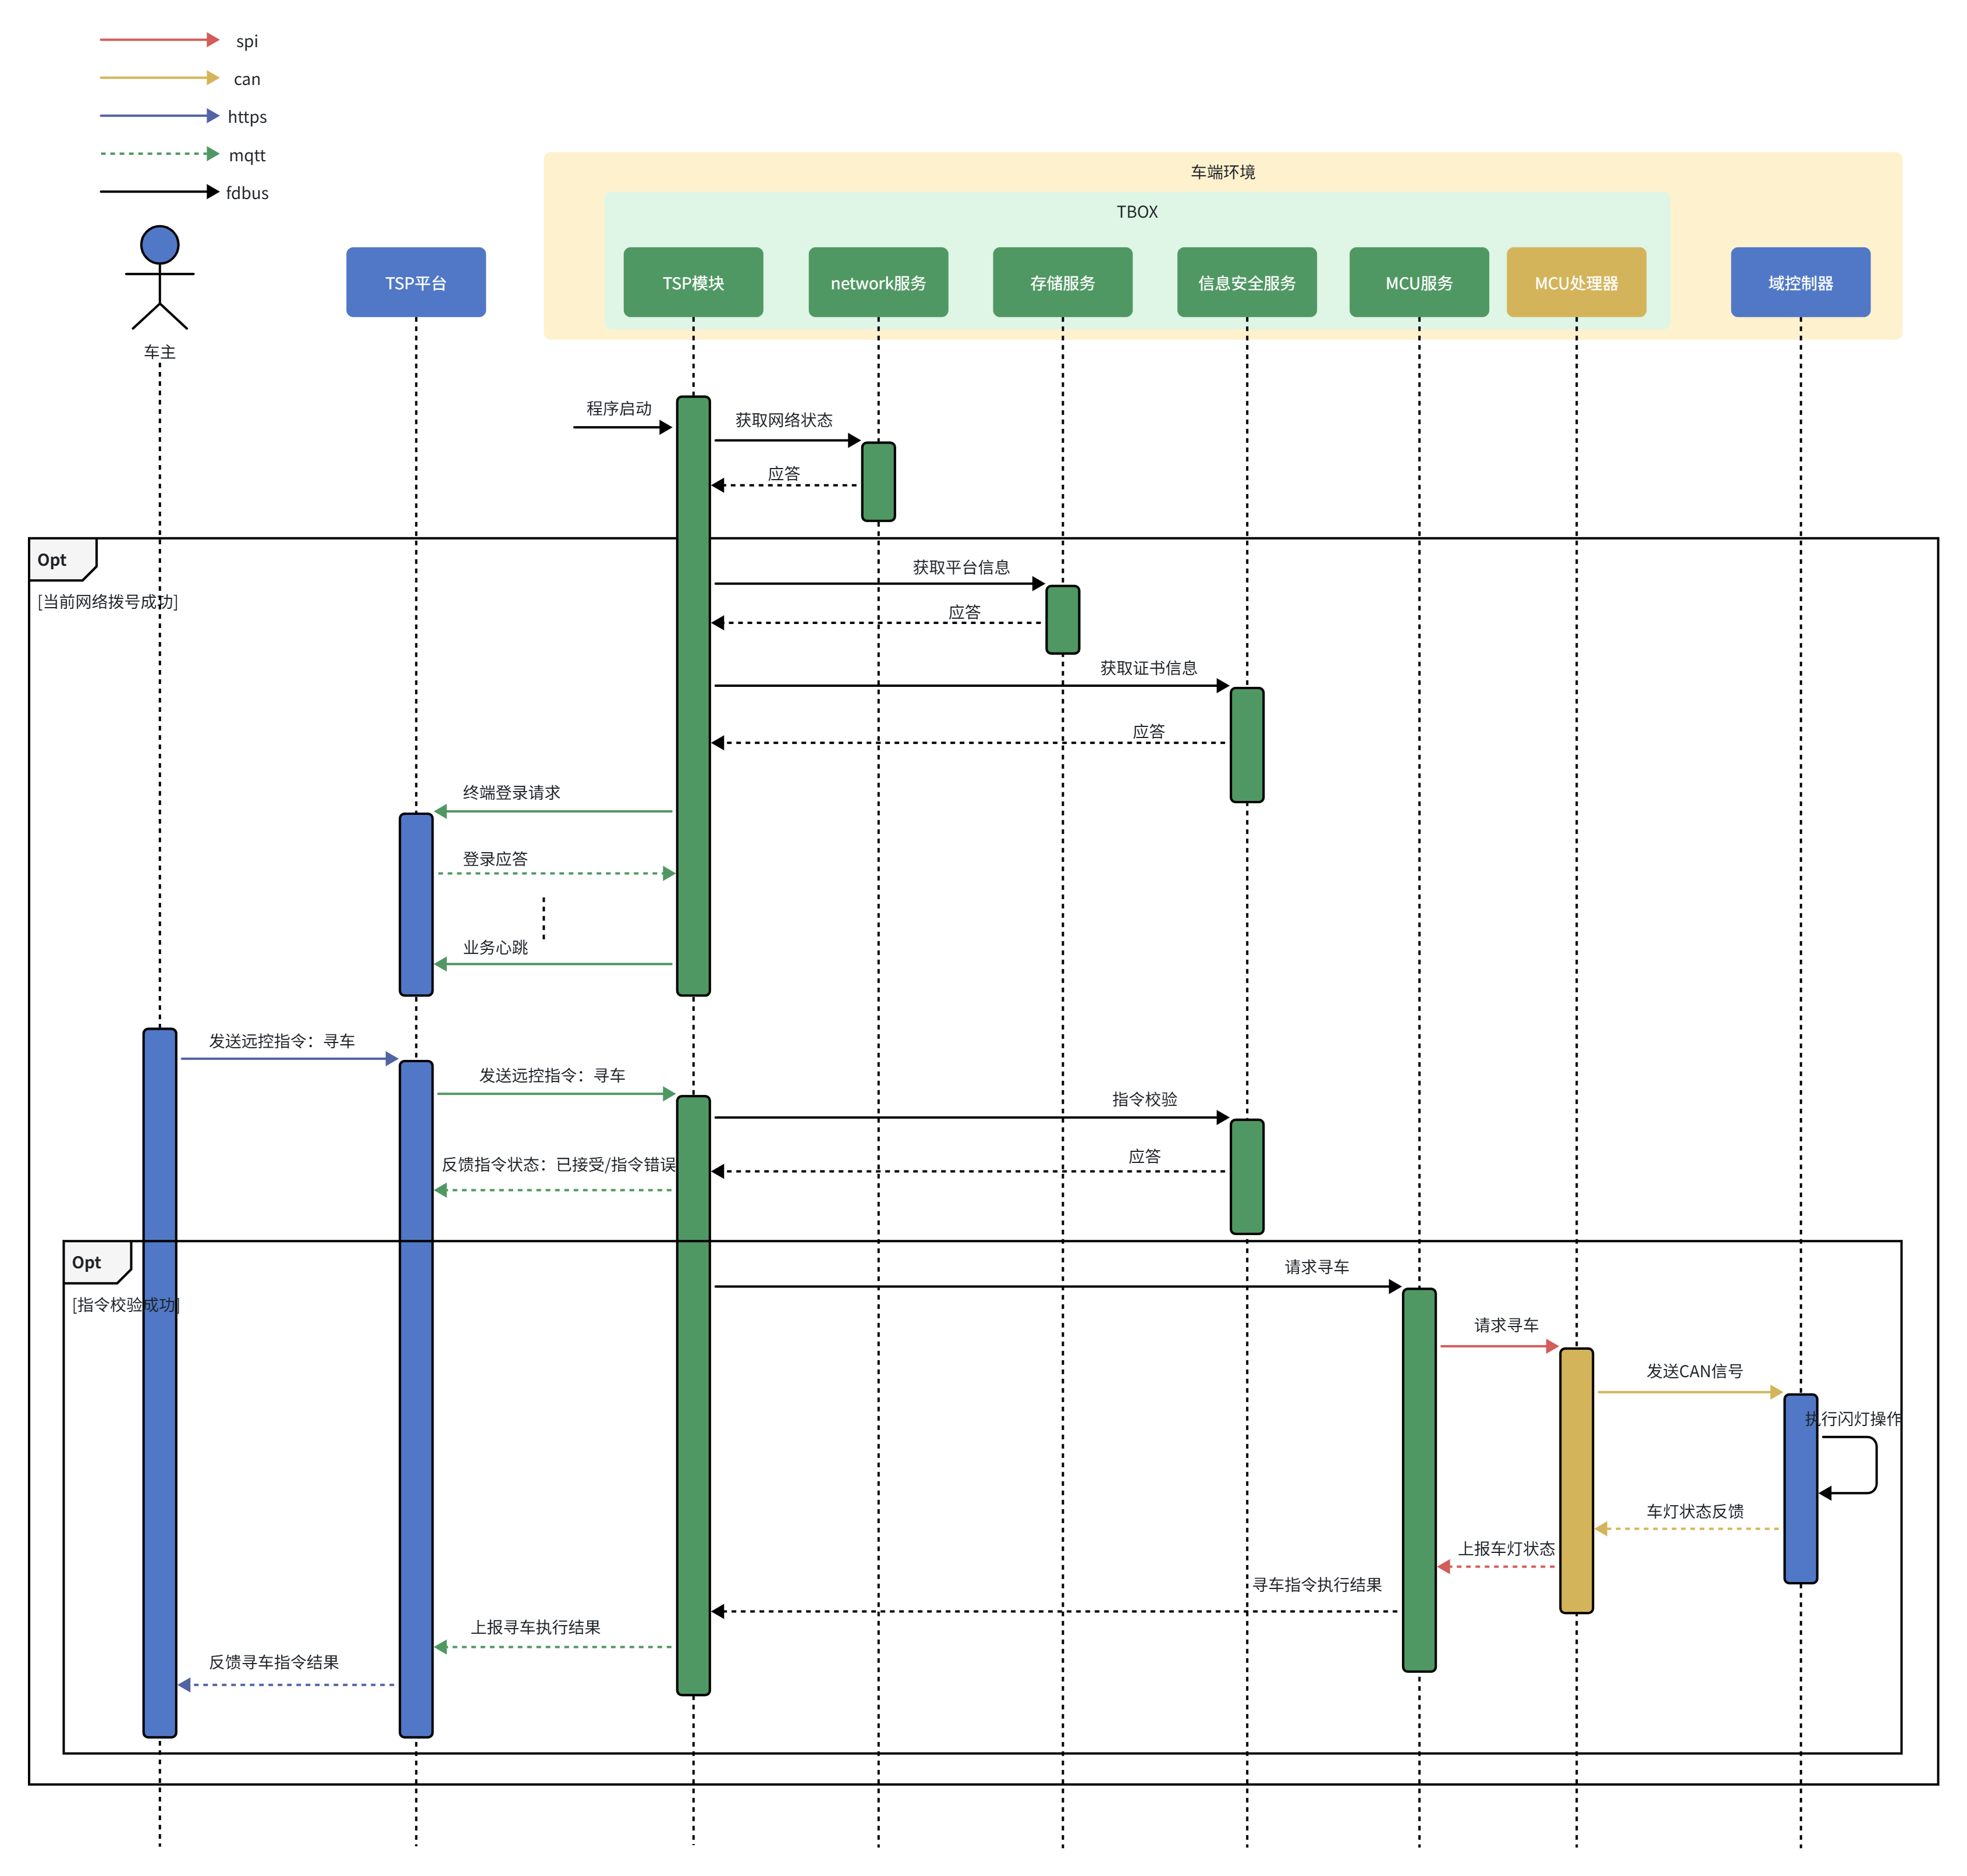Screen dimensions: 1967x1876
Task: Click the 业务心跳 message label
Action: (495, 947)
